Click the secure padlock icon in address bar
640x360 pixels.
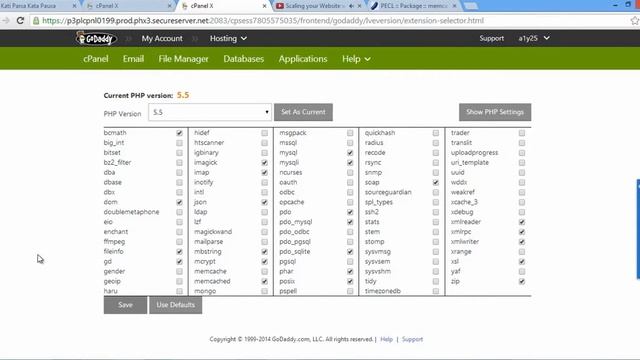pos(36,20)
